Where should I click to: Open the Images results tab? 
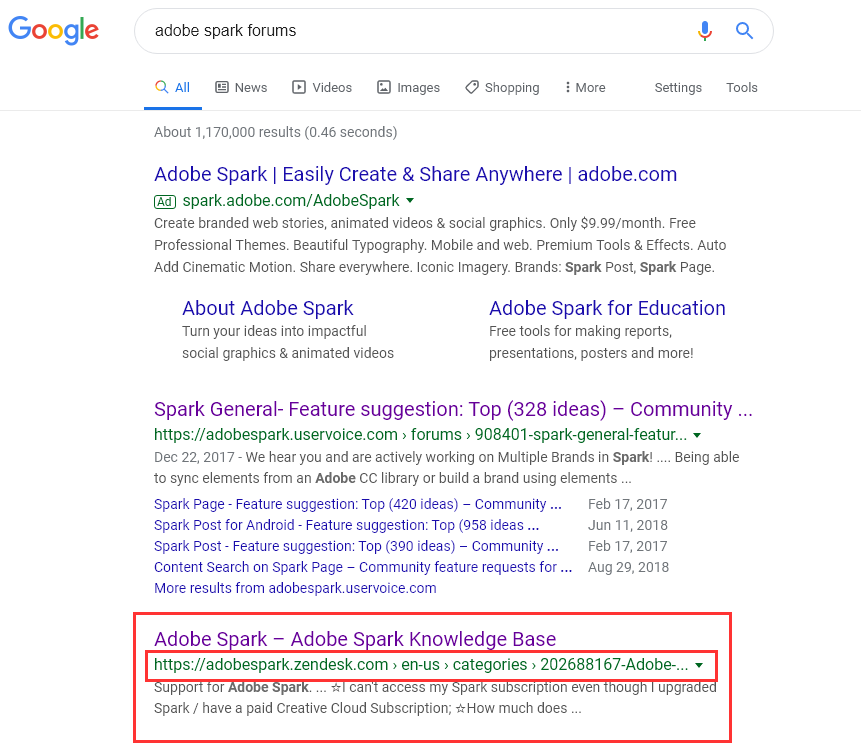(408, 88)
